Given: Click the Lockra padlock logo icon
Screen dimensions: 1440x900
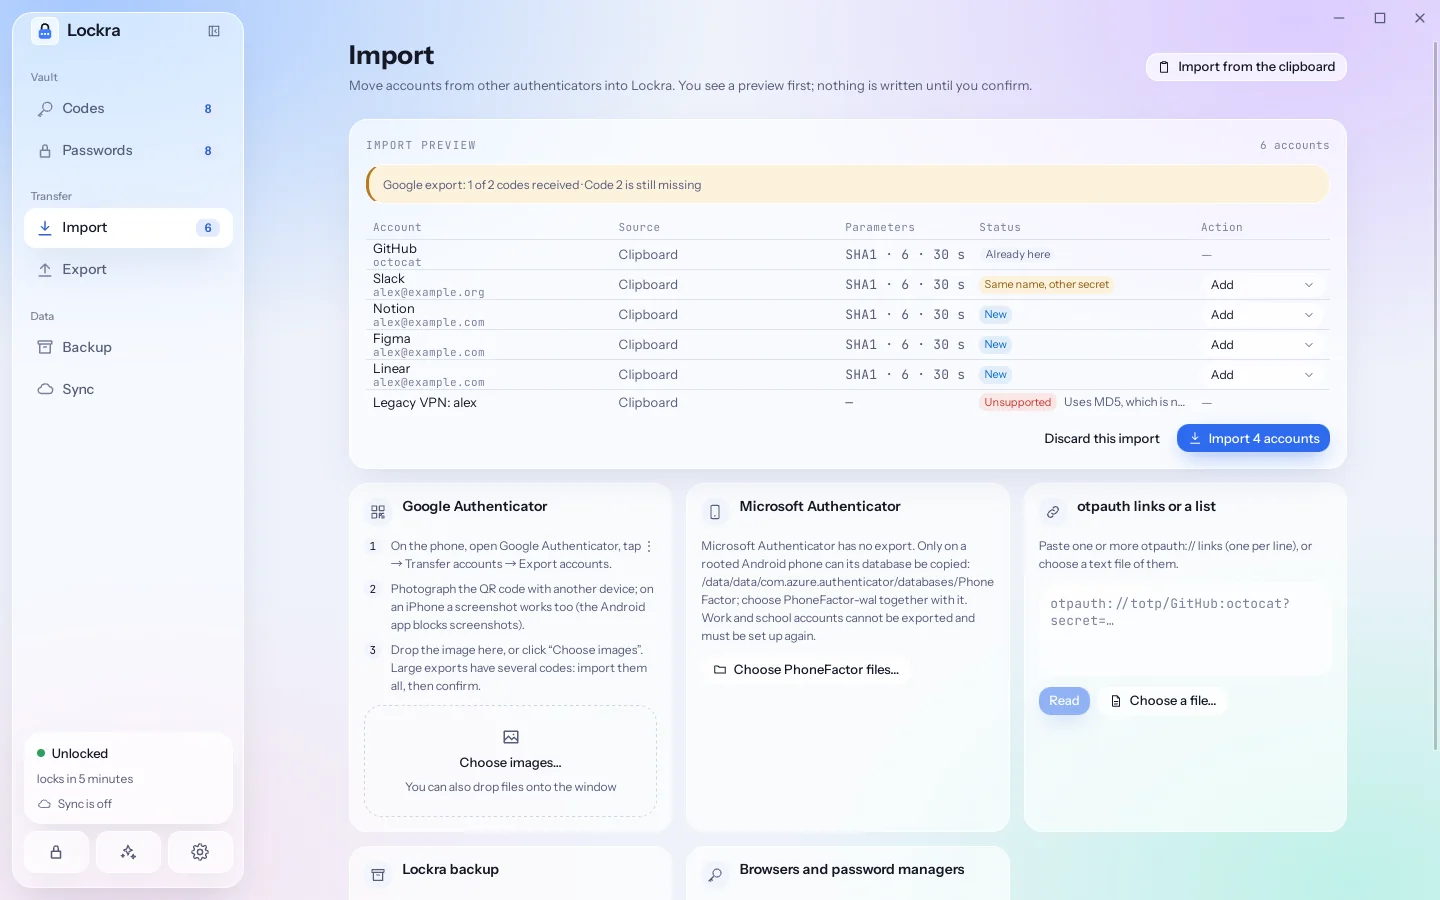Looking at the screenshot, I should (44, 31).
